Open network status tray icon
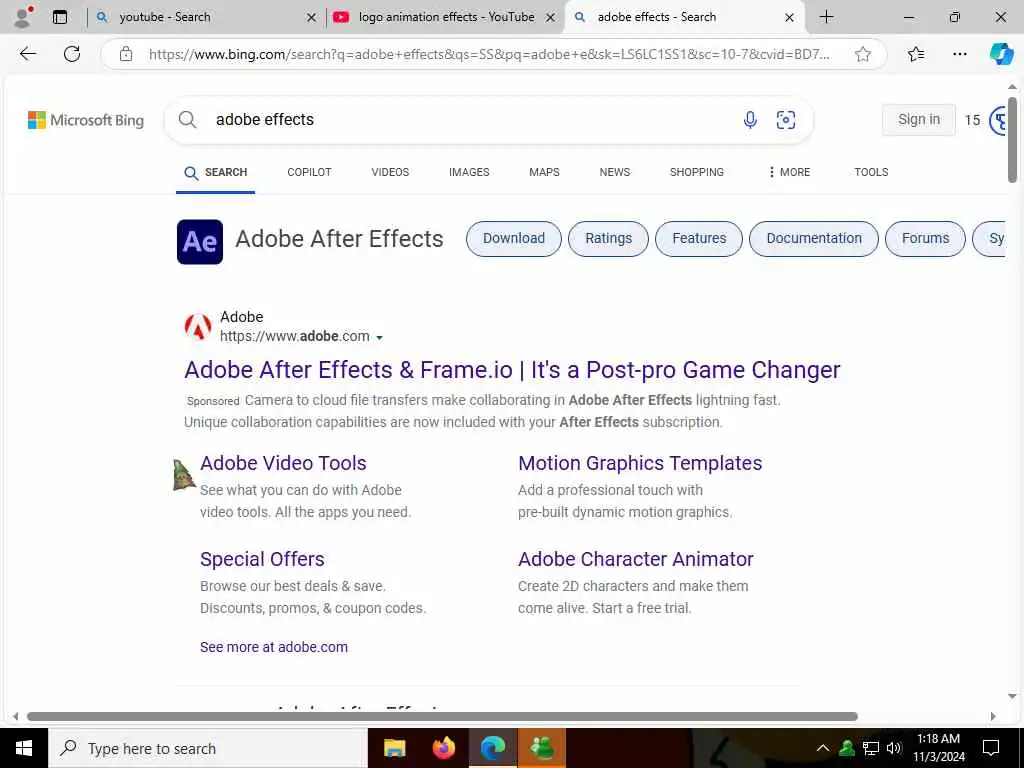Viewport: 1024px width, 768px height. [x=871, y=748]
